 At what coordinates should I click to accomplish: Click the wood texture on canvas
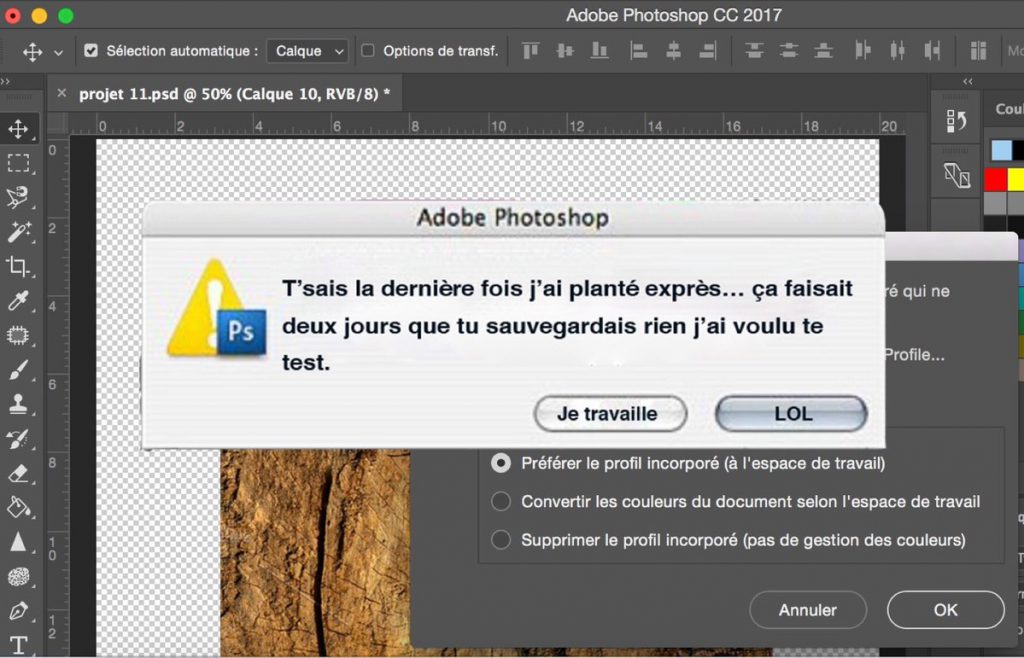pos(313,552)
